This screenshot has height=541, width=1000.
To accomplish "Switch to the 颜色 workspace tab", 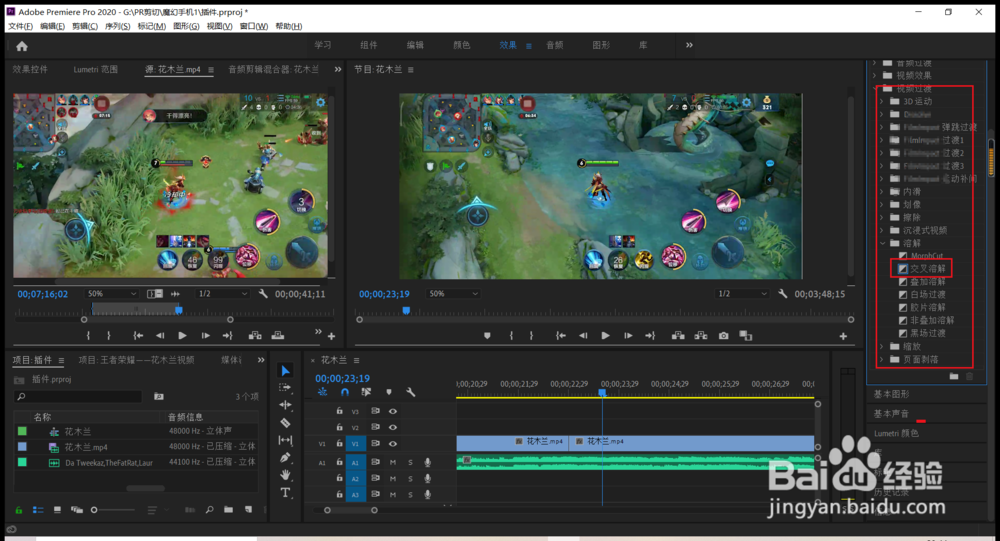I will [462, 45].
